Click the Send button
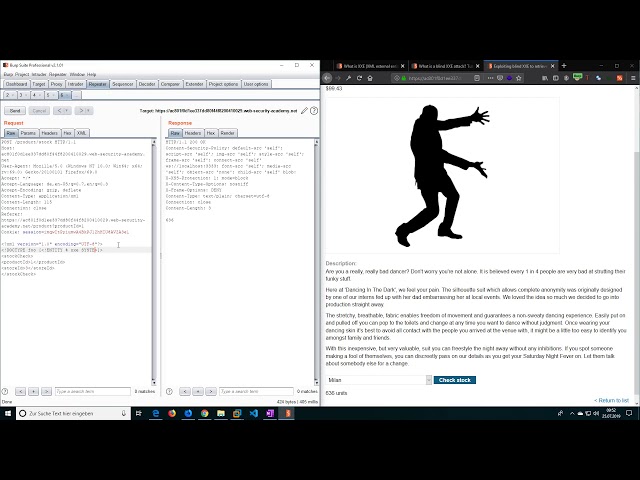This screenshot has width=640, height=480. (15, 111)
